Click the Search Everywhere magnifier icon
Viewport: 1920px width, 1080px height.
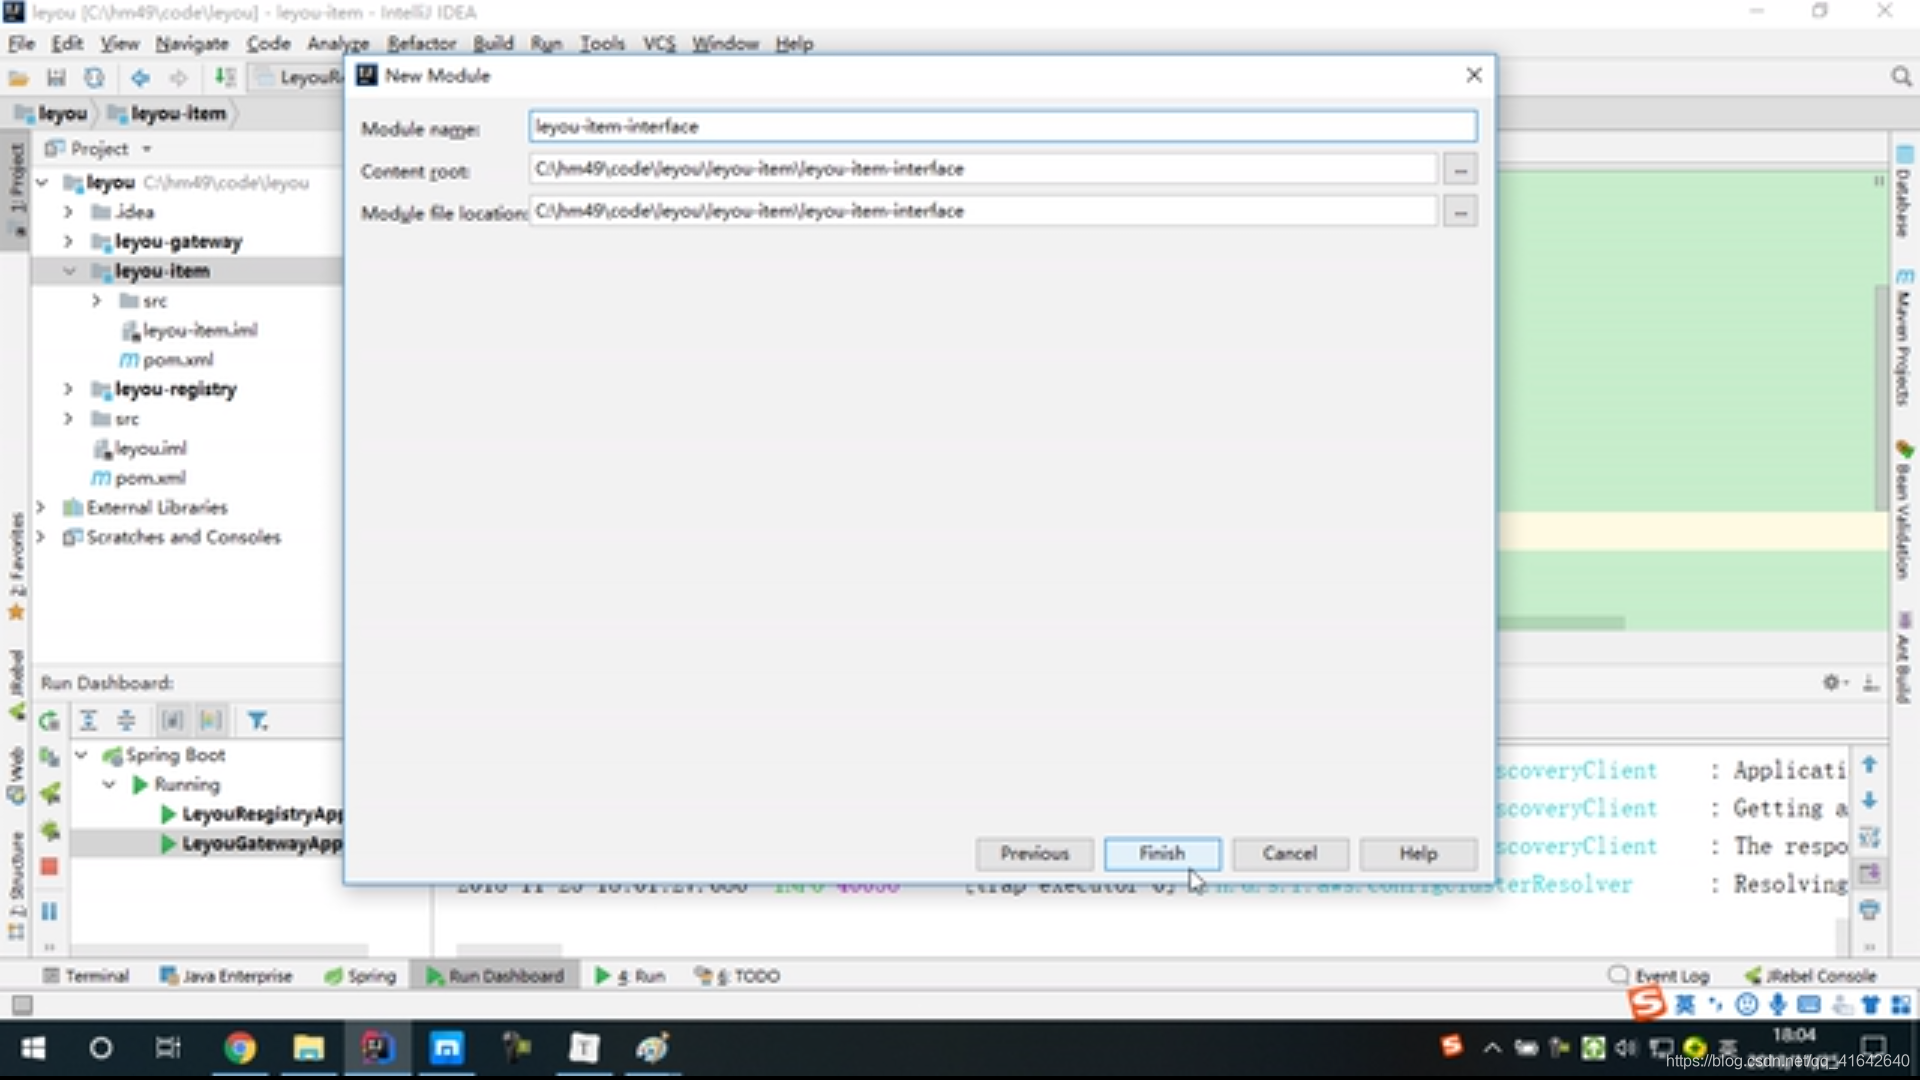pyautogui.click(x=1901, y=77)
